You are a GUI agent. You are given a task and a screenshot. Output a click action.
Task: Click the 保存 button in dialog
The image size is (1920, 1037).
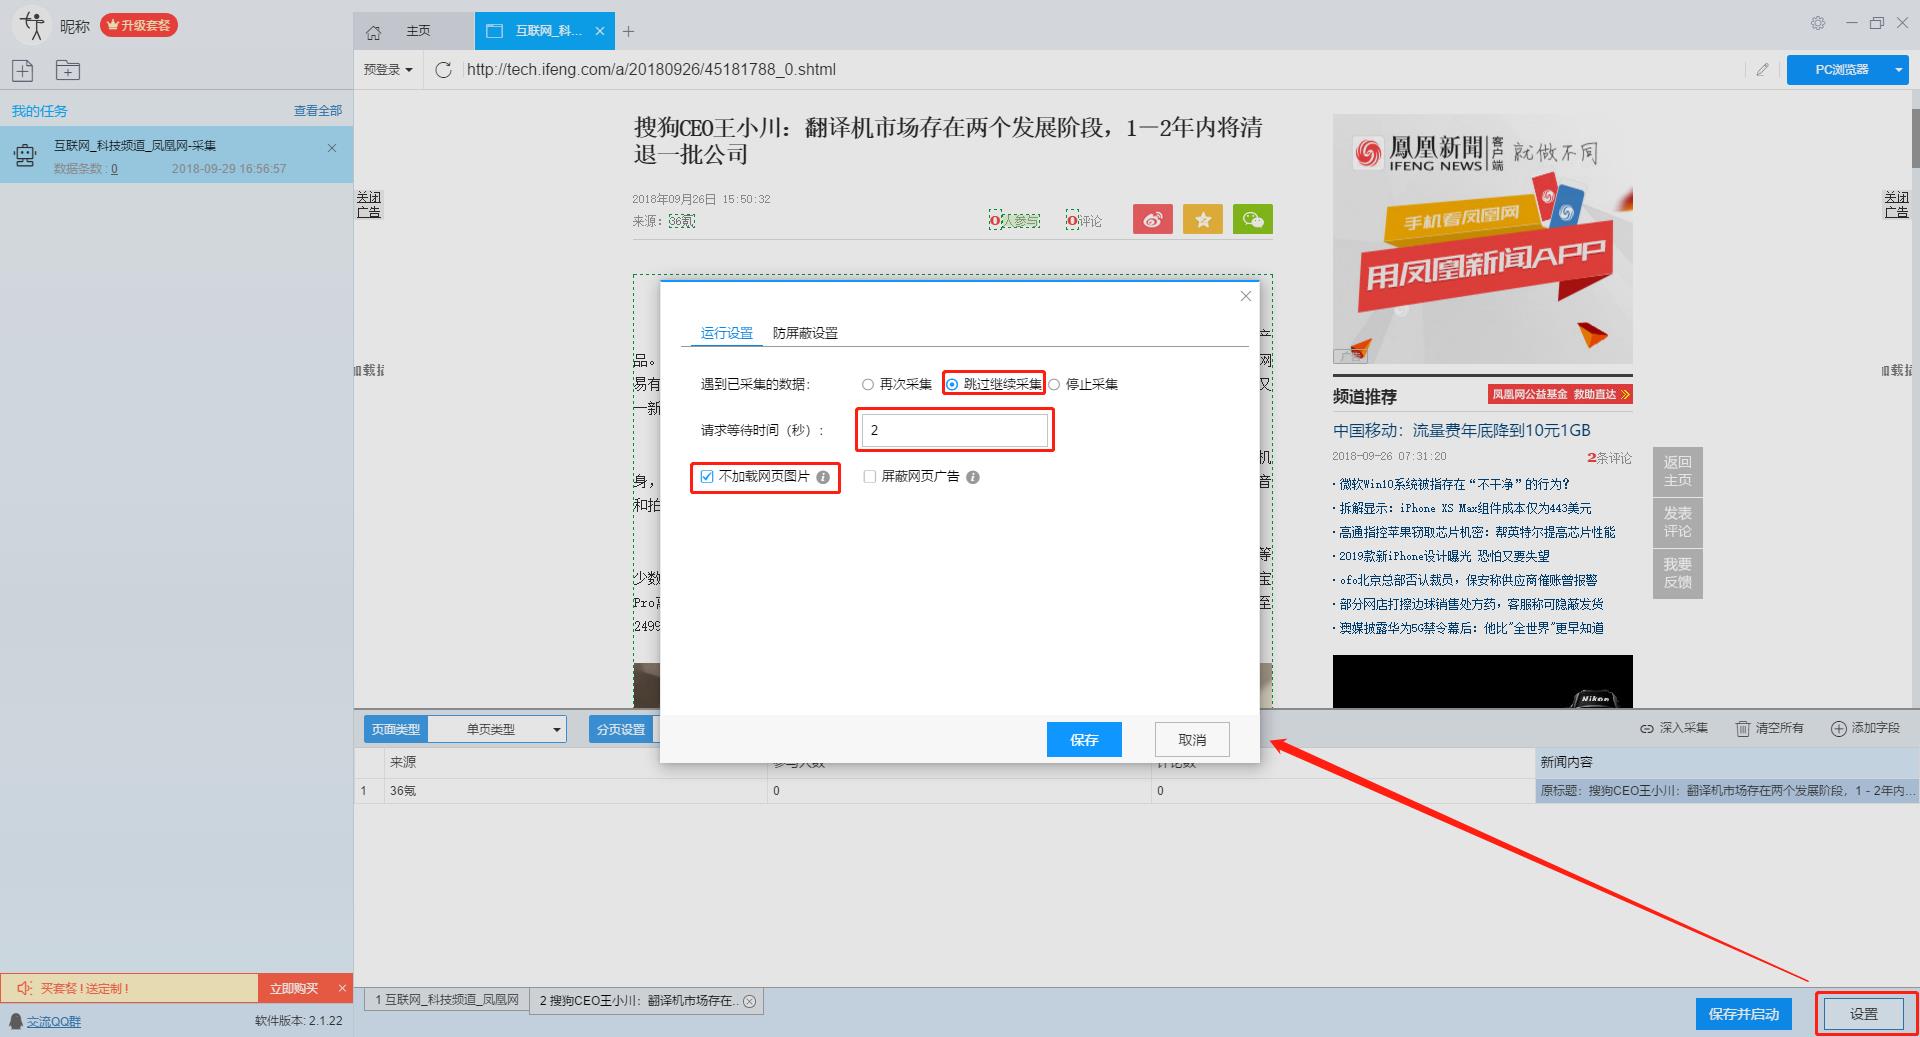[1084, 740]
